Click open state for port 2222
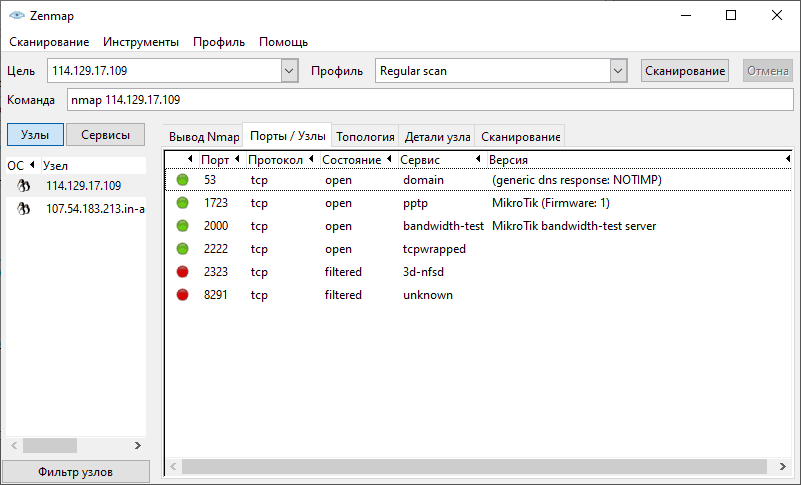 [338, 249]
